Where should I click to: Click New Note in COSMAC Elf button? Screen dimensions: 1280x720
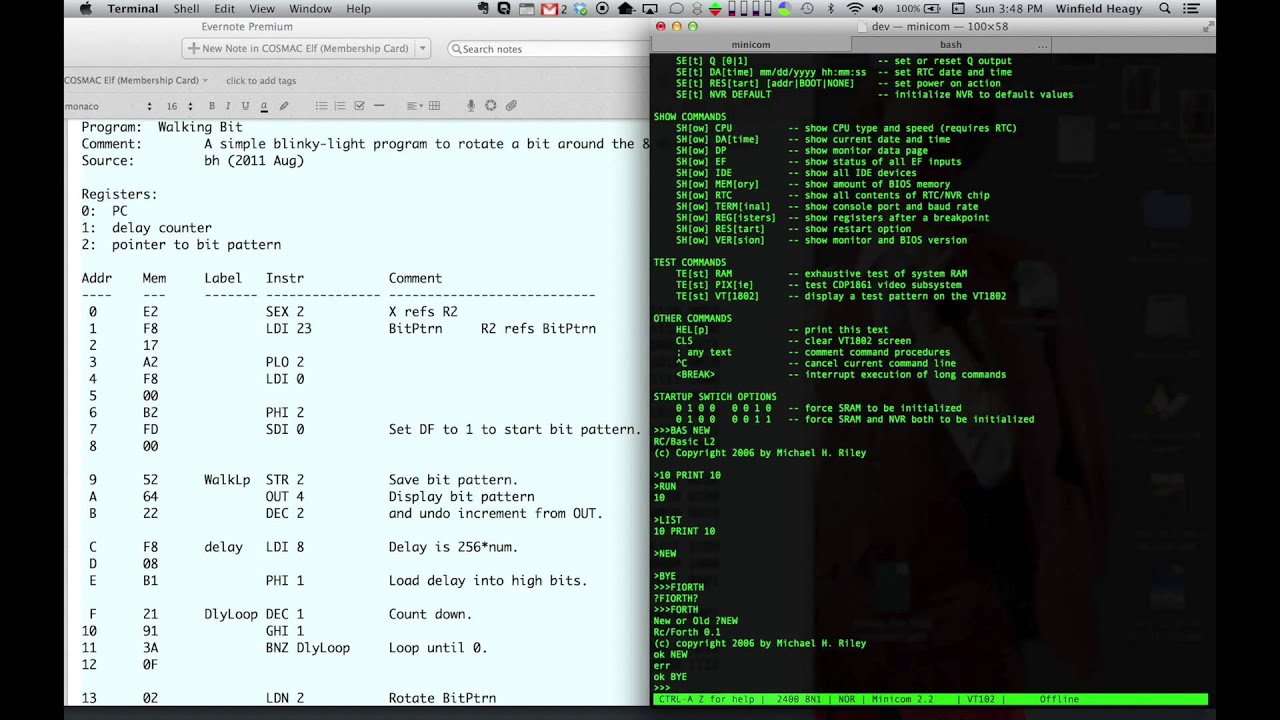(x=298, y=48)
